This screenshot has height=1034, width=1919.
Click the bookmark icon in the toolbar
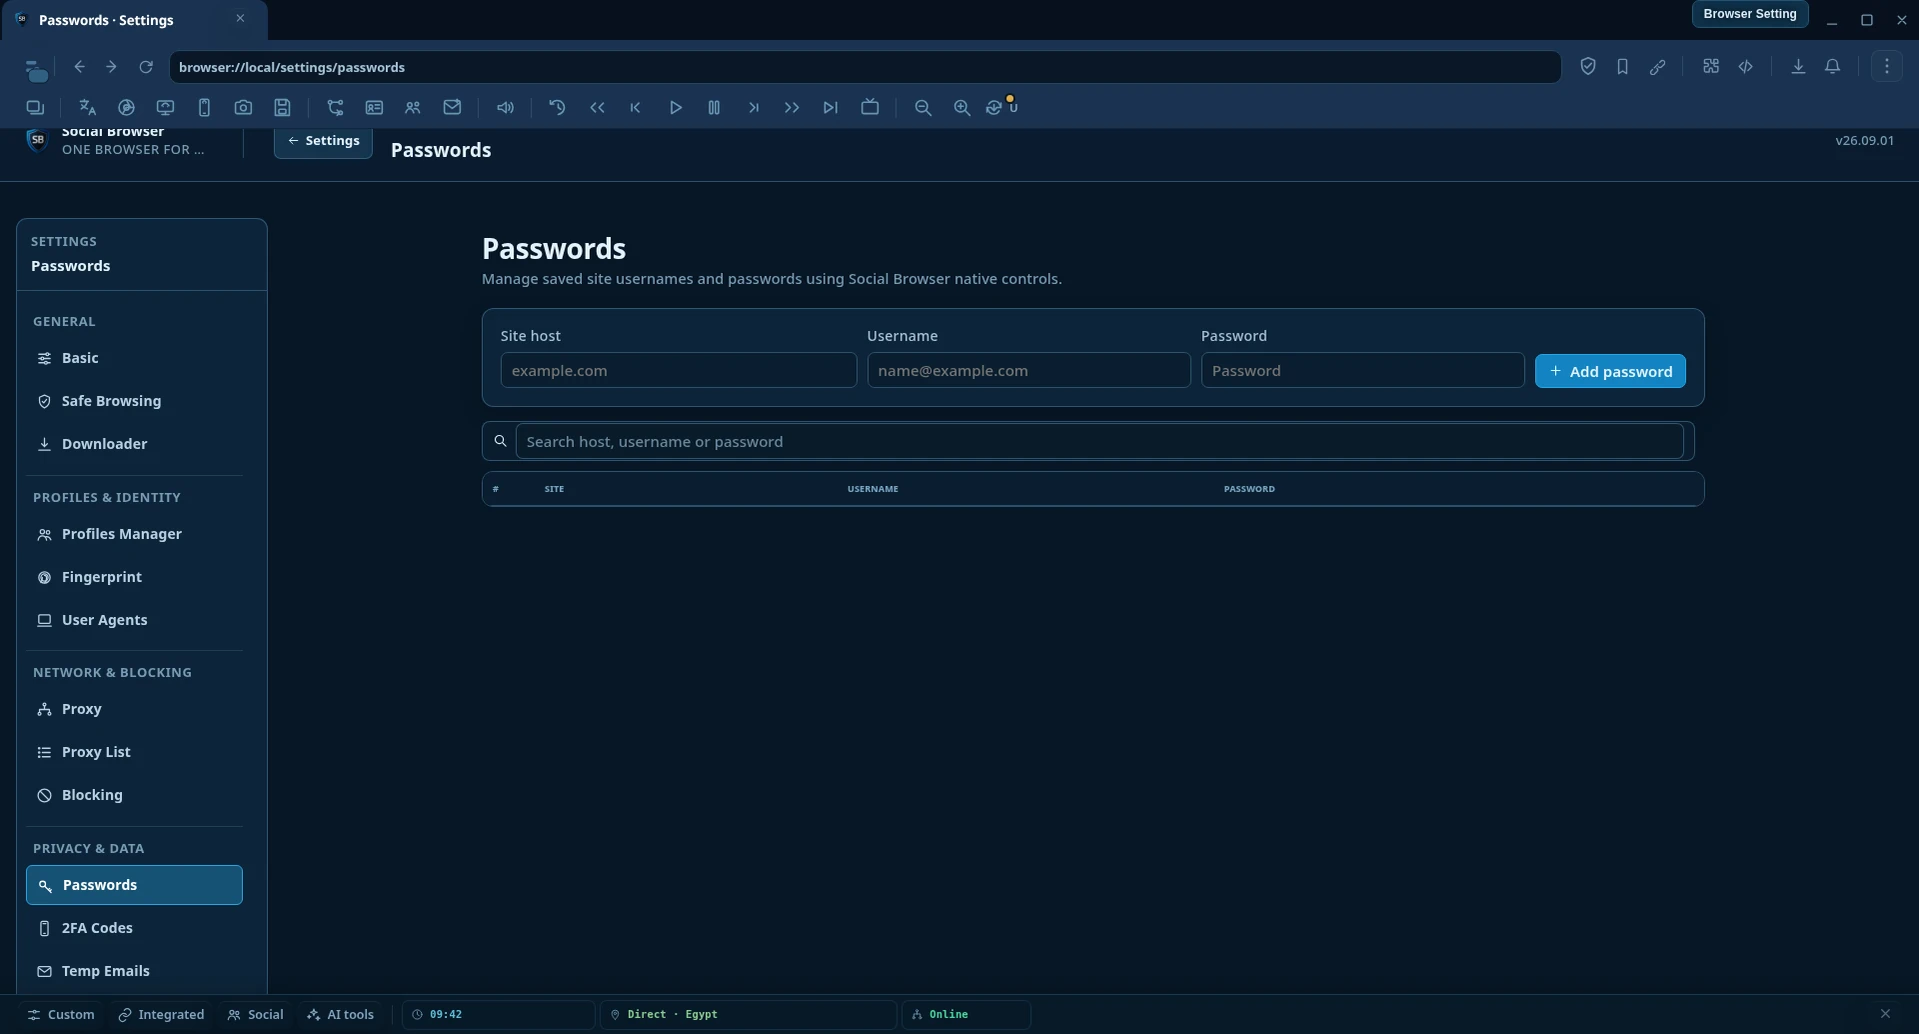[1622, 67]
